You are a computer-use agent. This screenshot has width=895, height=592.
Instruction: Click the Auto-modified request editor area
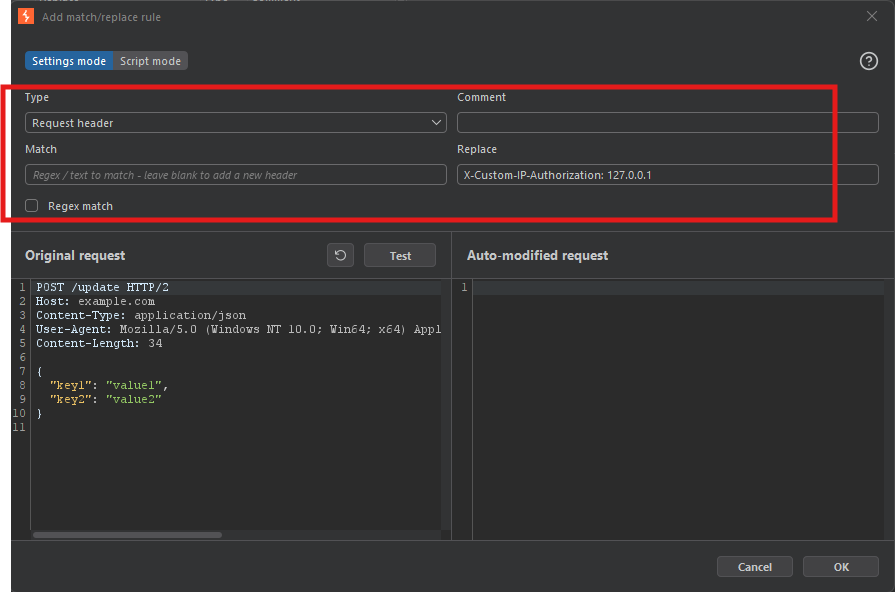click(x=678, y=409)
